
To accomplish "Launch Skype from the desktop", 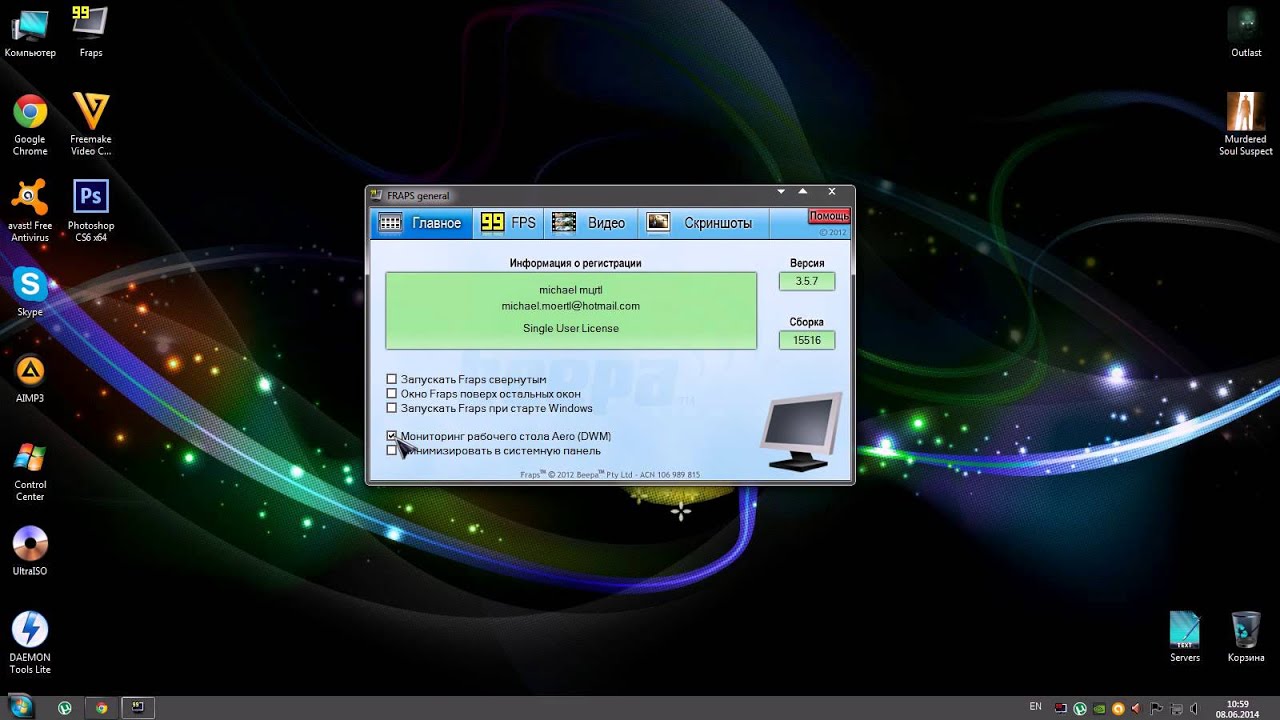I will click(30, 292).
